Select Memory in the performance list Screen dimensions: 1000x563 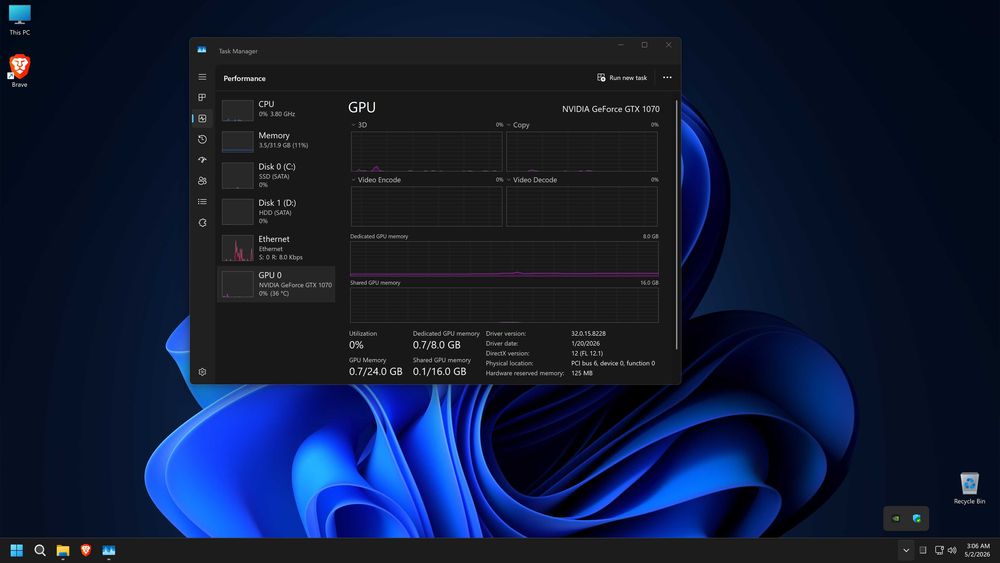[276, 140]
